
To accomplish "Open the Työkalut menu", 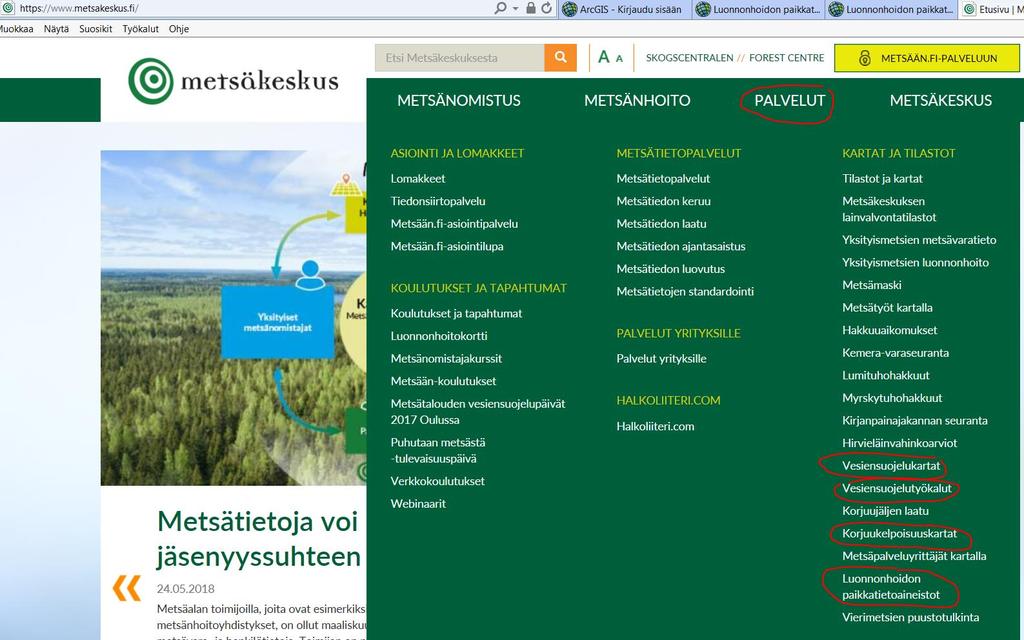I will [x=140, y=29].
